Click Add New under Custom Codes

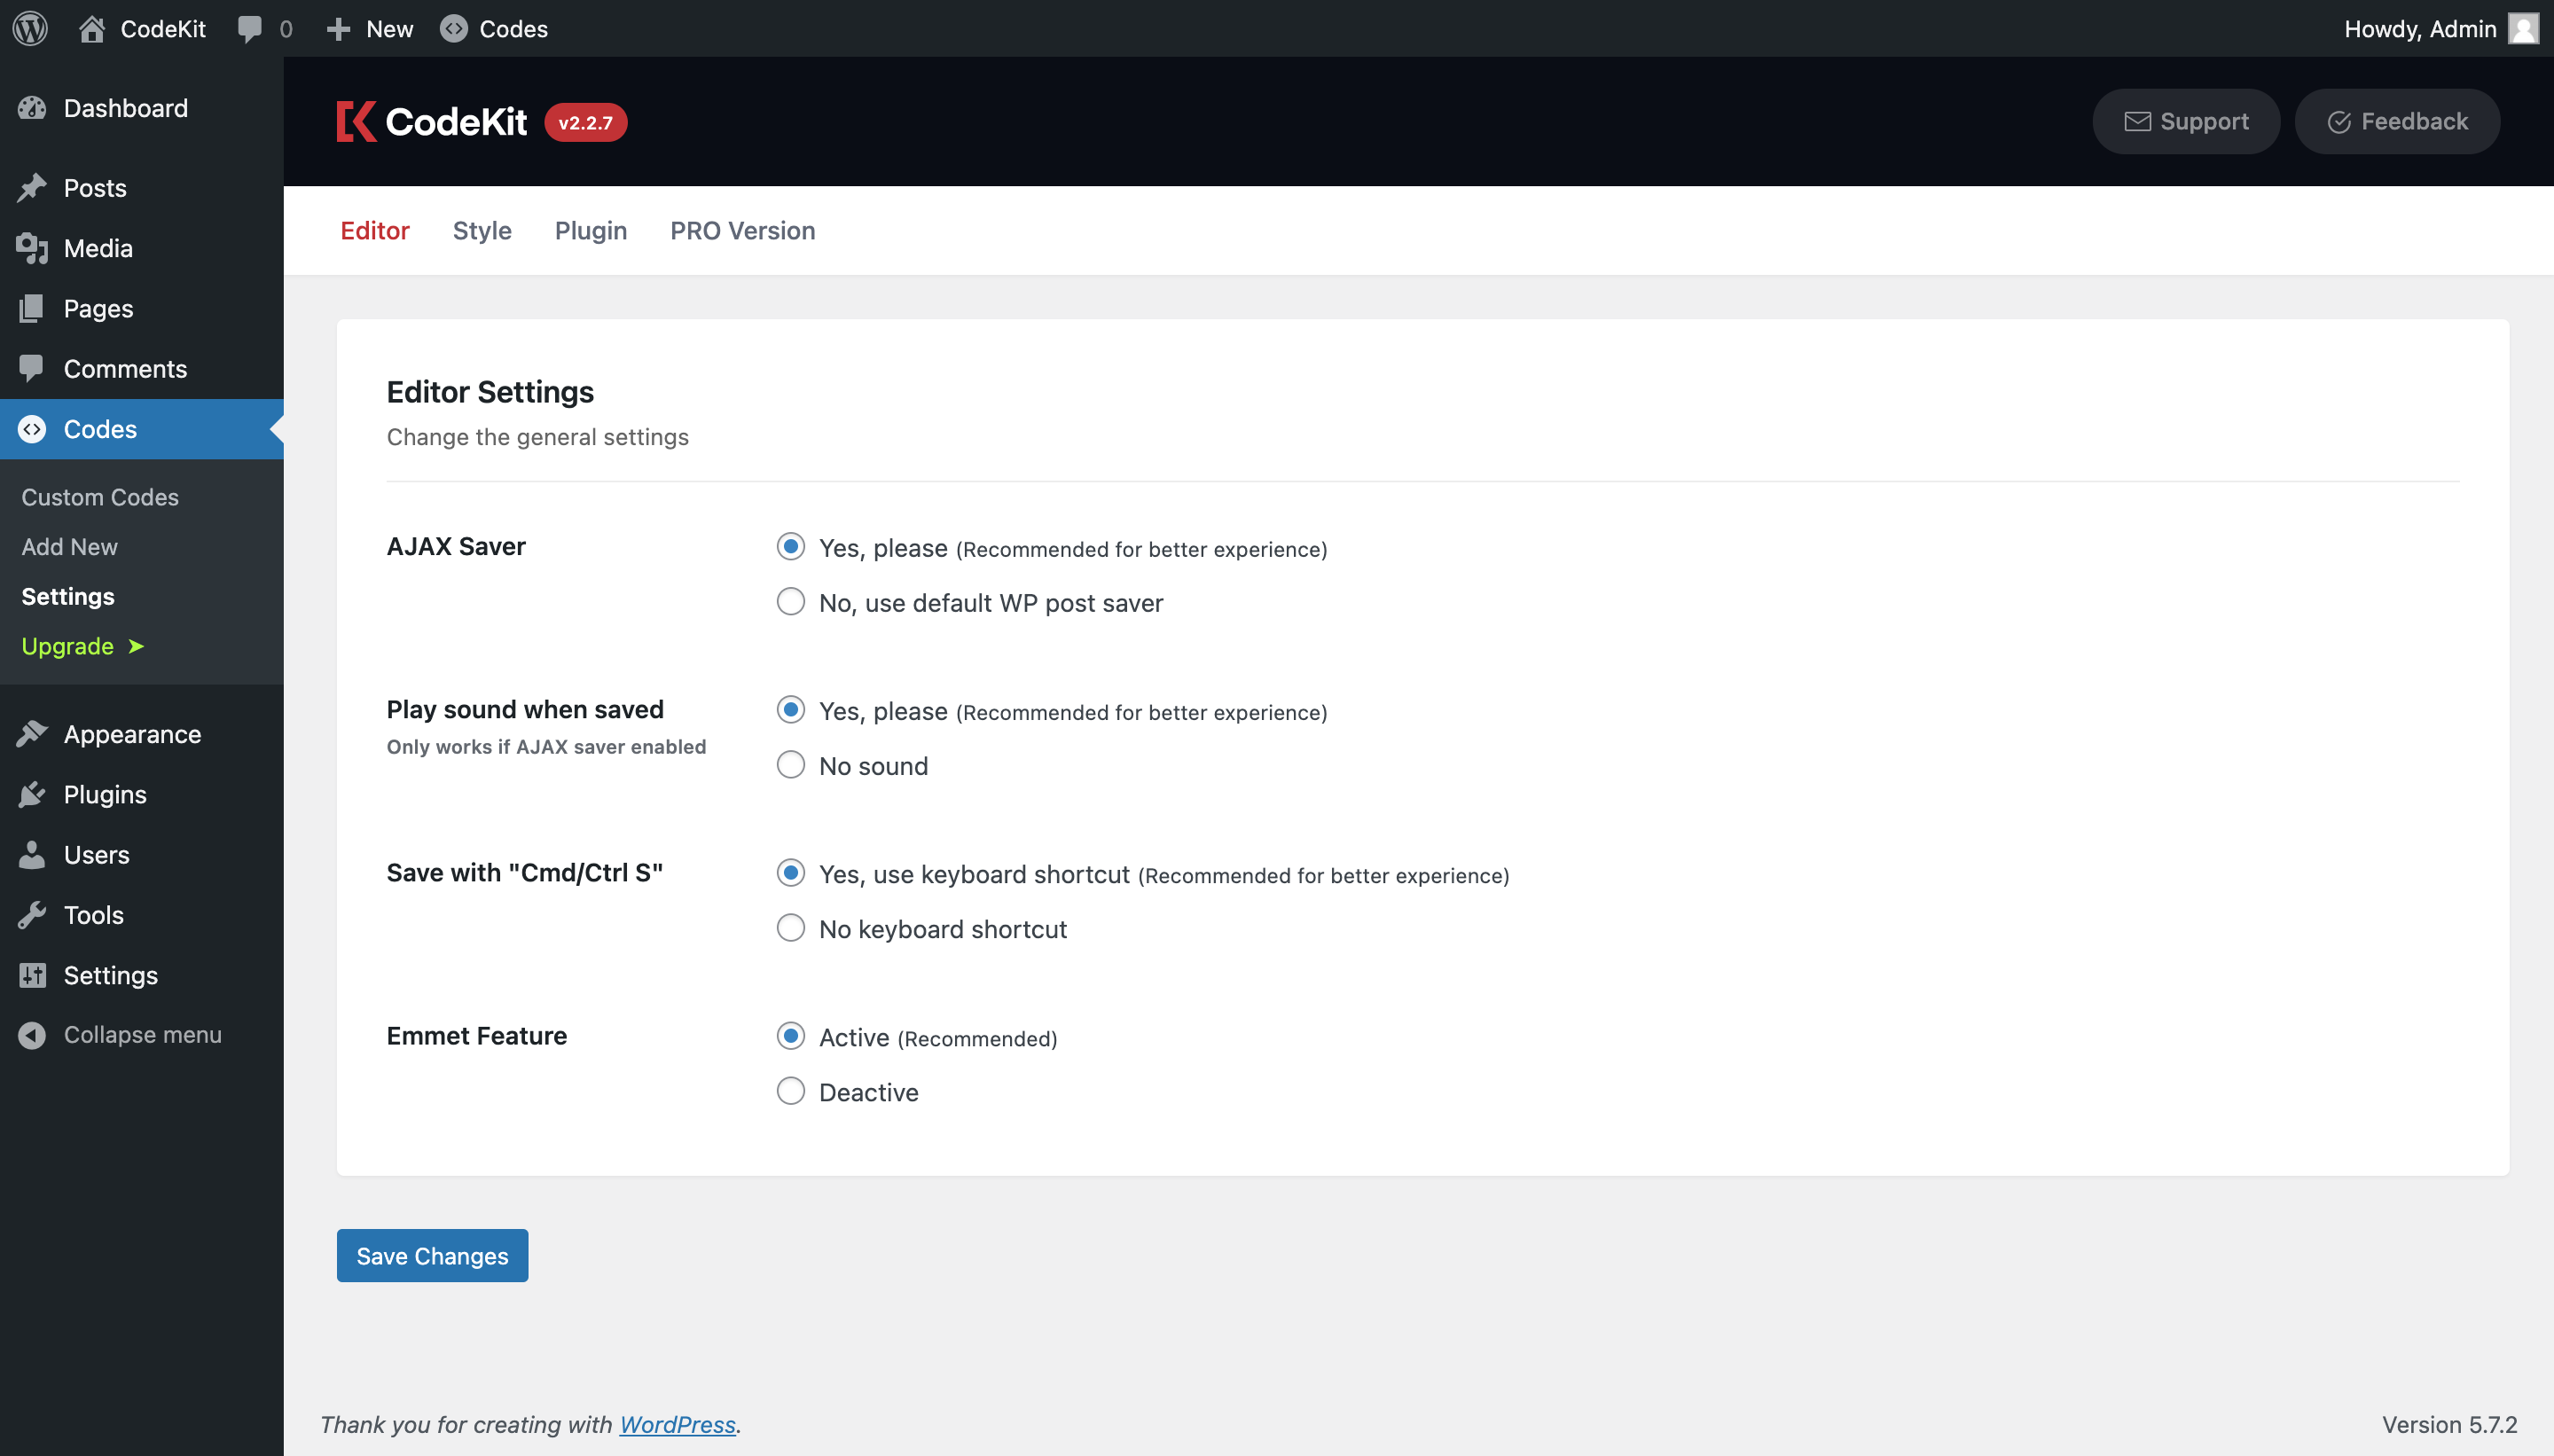68,545
